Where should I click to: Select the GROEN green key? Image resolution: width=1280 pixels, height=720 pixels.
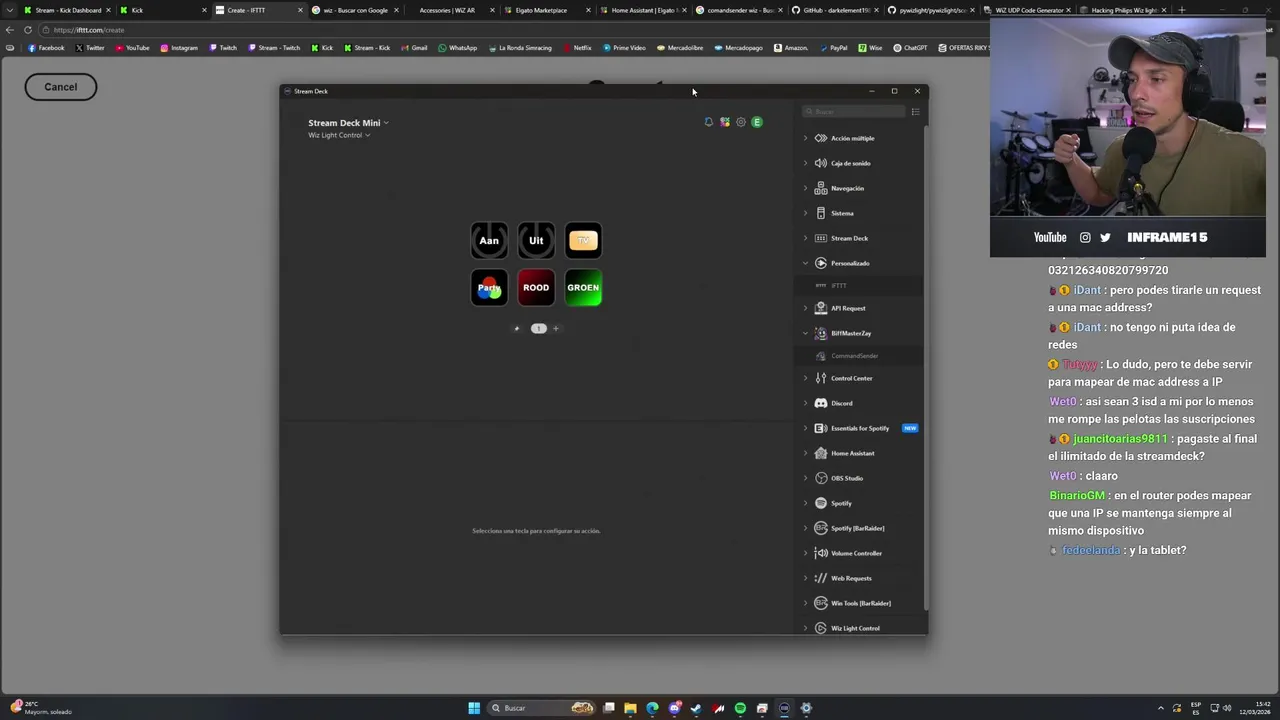point(583,288)
